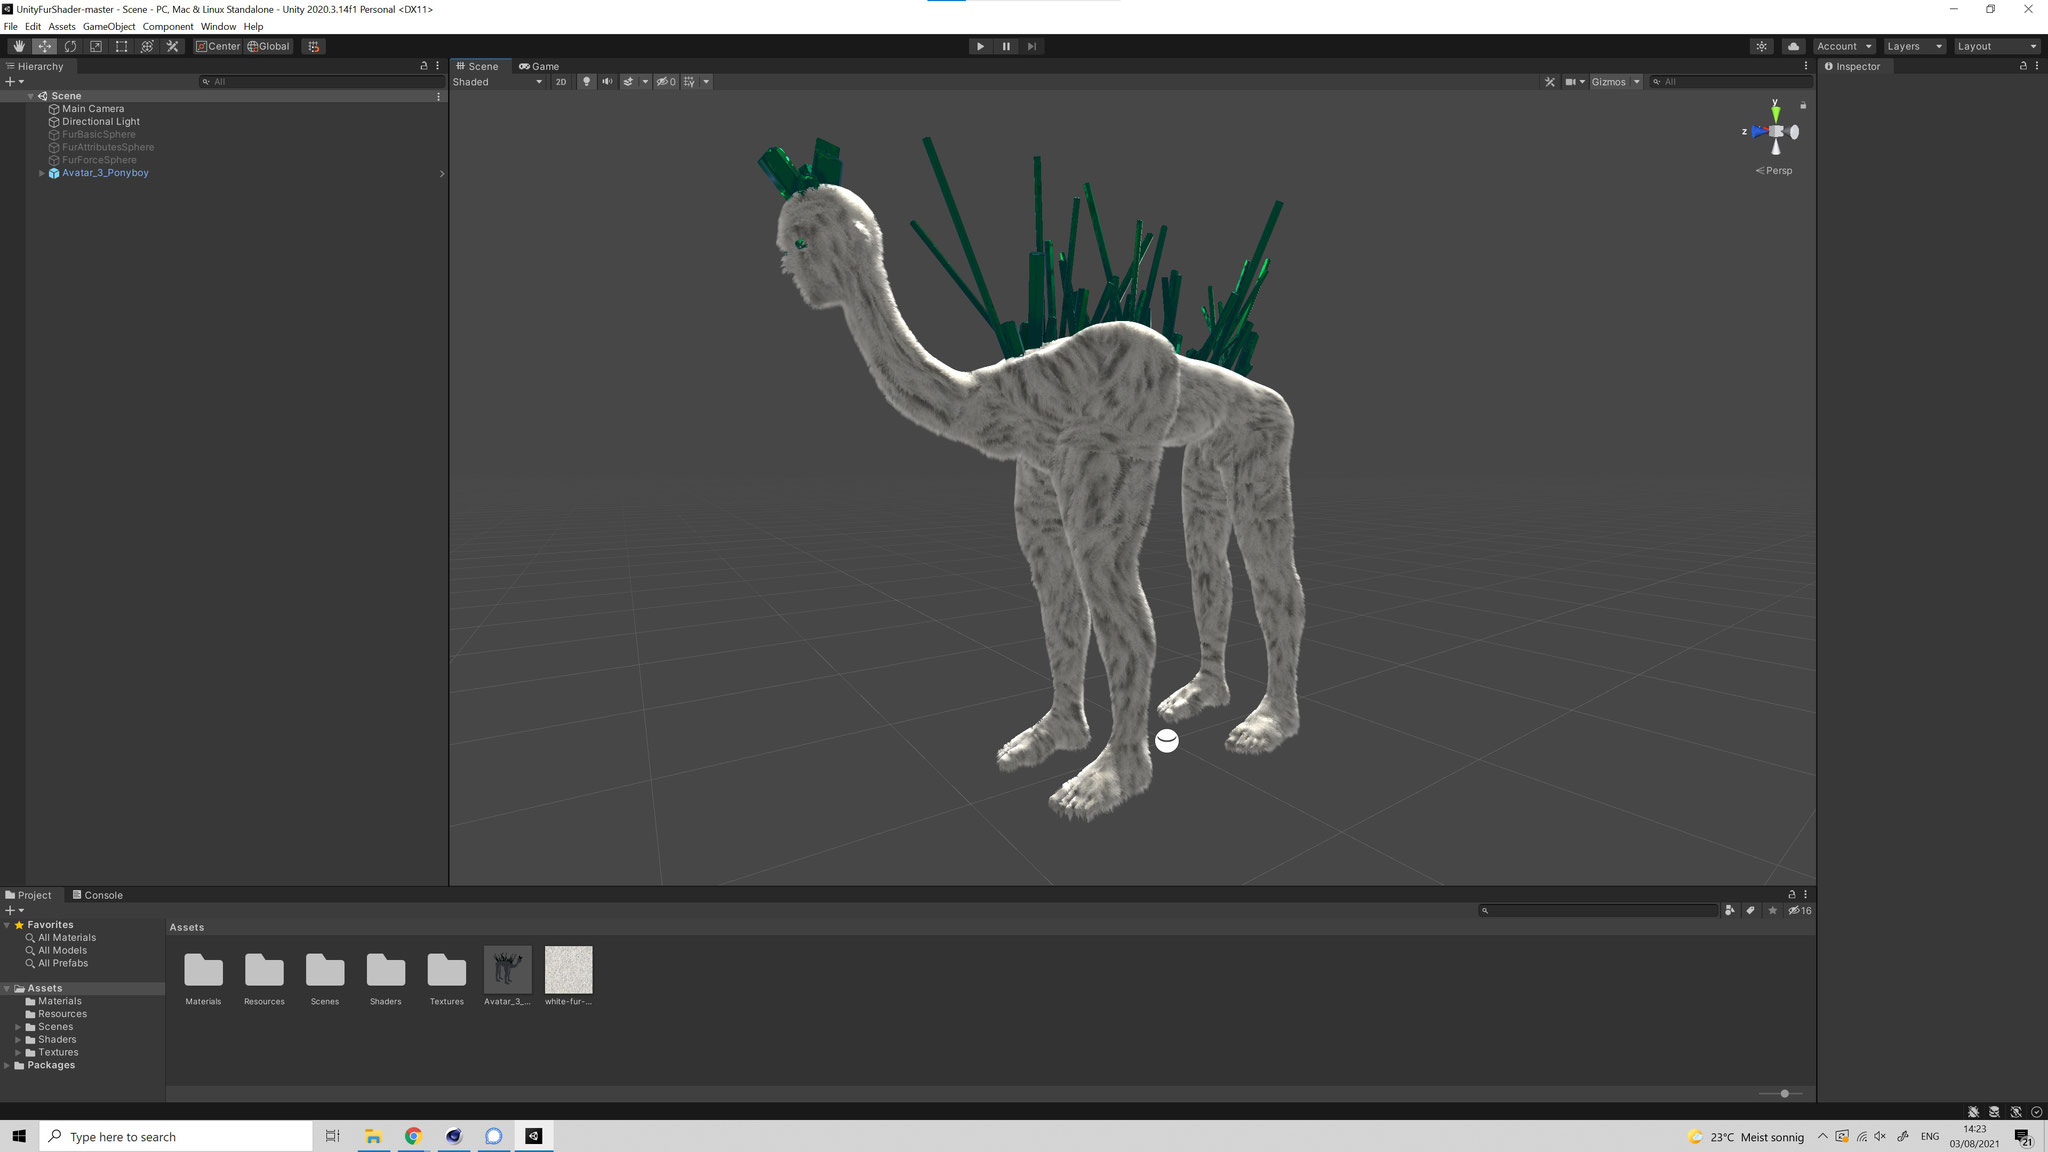Switch coordinate space from Global
2048x1152 pixels.
click(x=268, y=46)
